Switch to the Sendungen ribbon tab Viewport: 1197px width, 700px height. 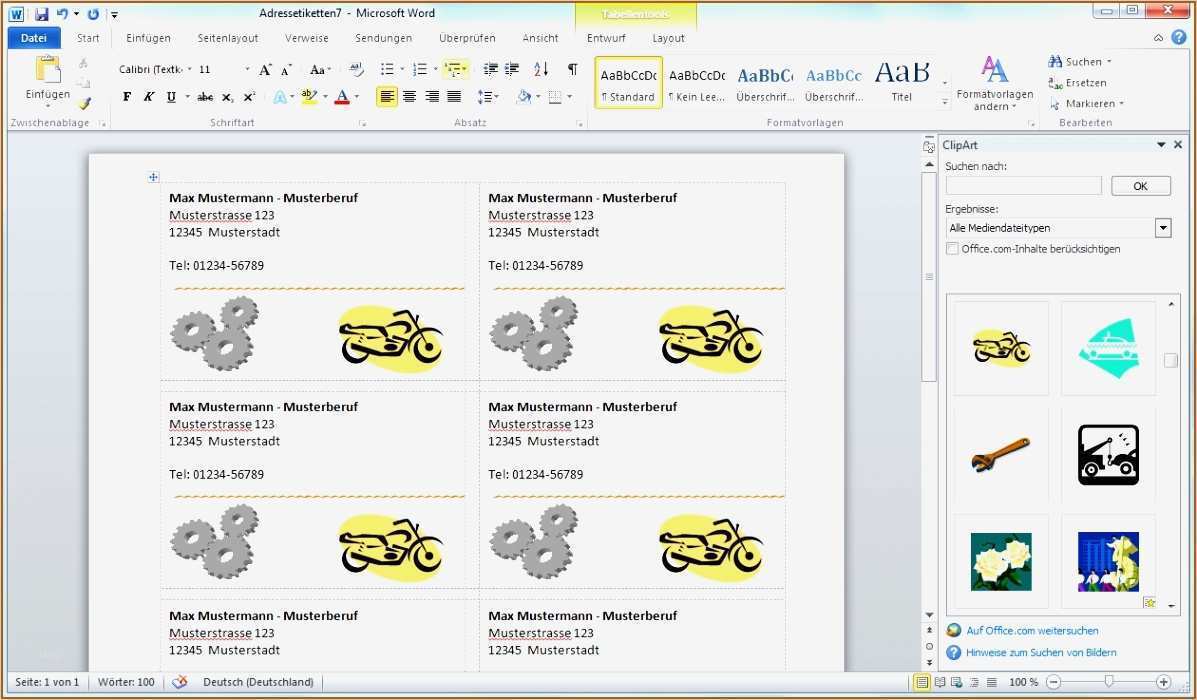pyautogui.click(x=383, y=37)
